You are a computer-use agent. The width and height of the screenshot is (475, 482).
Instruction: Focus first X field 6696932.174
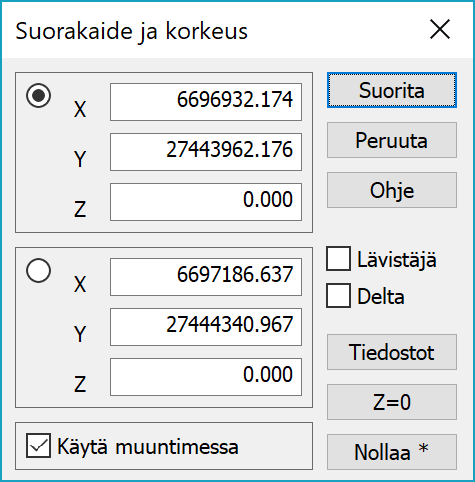pos(206,102)
